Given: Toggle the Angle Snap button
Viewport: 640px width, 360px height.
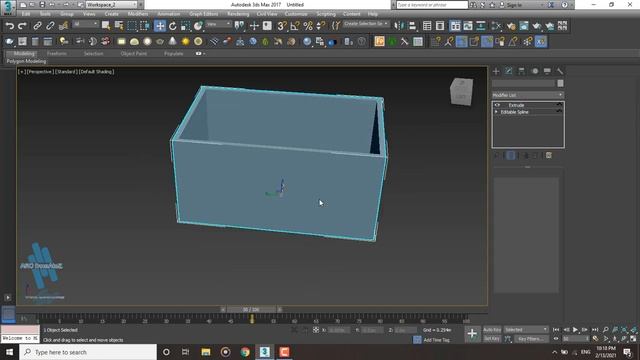Looking at the screenshot, I should (x=295, y=26).
